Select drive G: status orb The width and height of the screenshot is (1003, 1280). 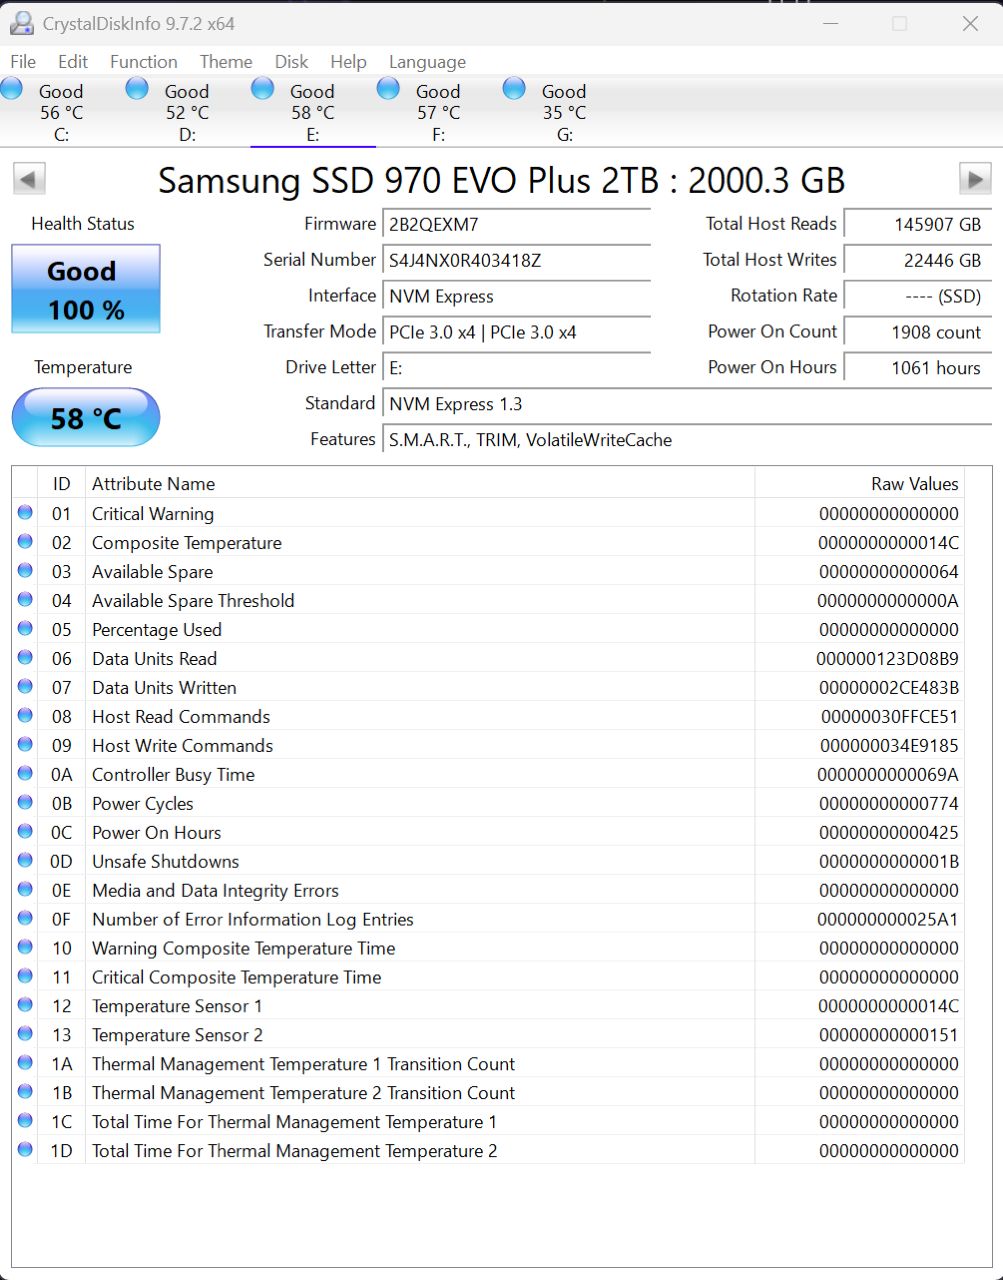pyautogui.click(x=514, y=89)
